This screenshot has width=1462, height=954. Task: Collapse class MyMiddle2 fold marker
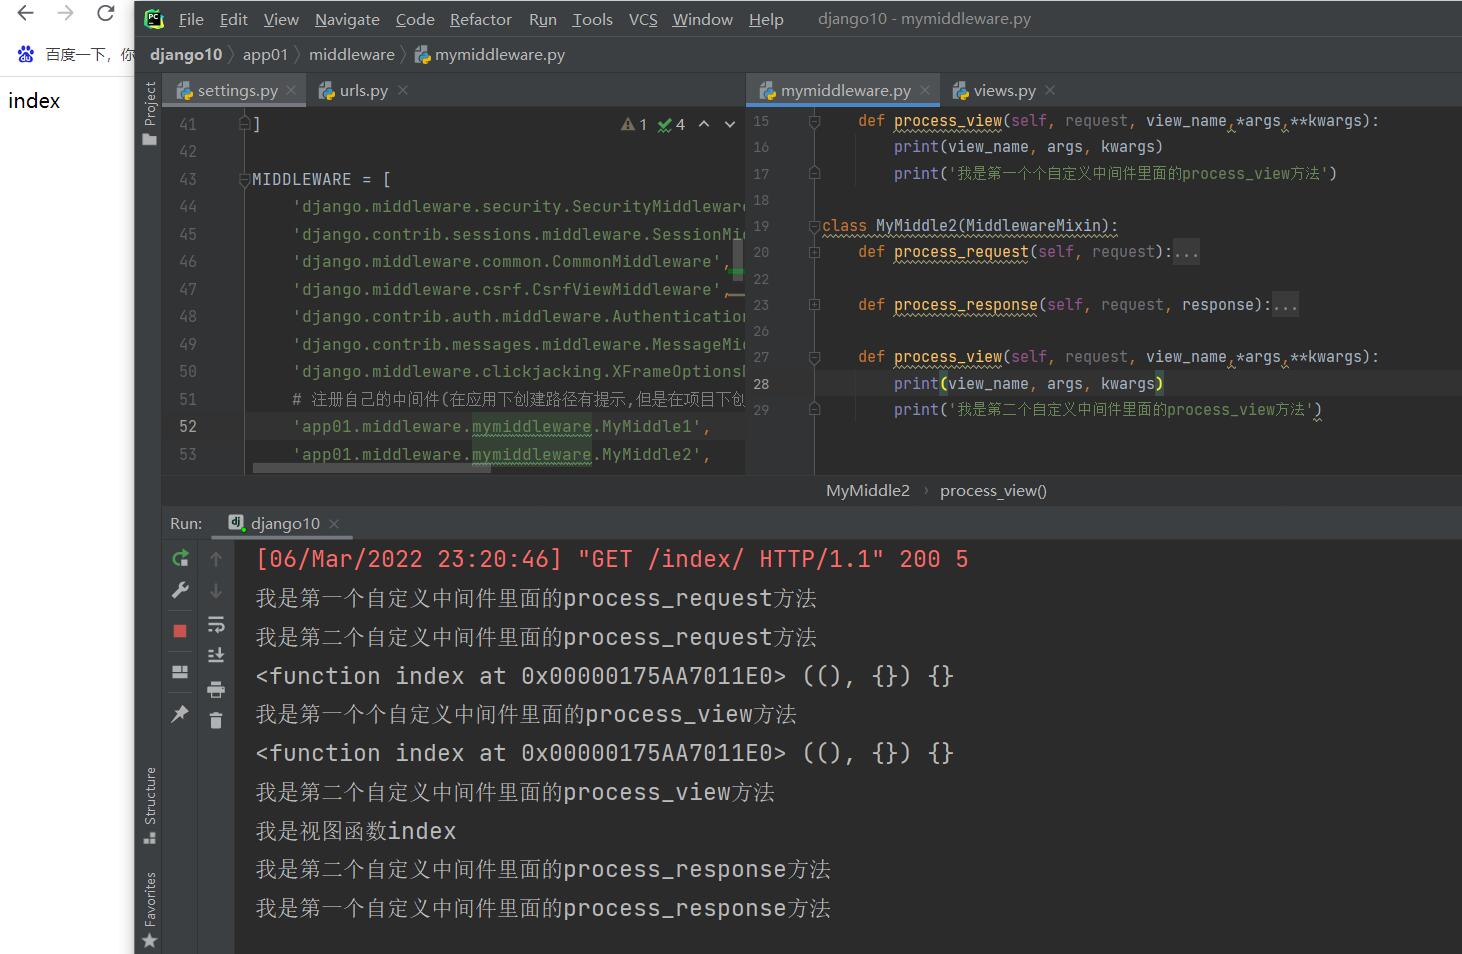click(x=814, y=226)
